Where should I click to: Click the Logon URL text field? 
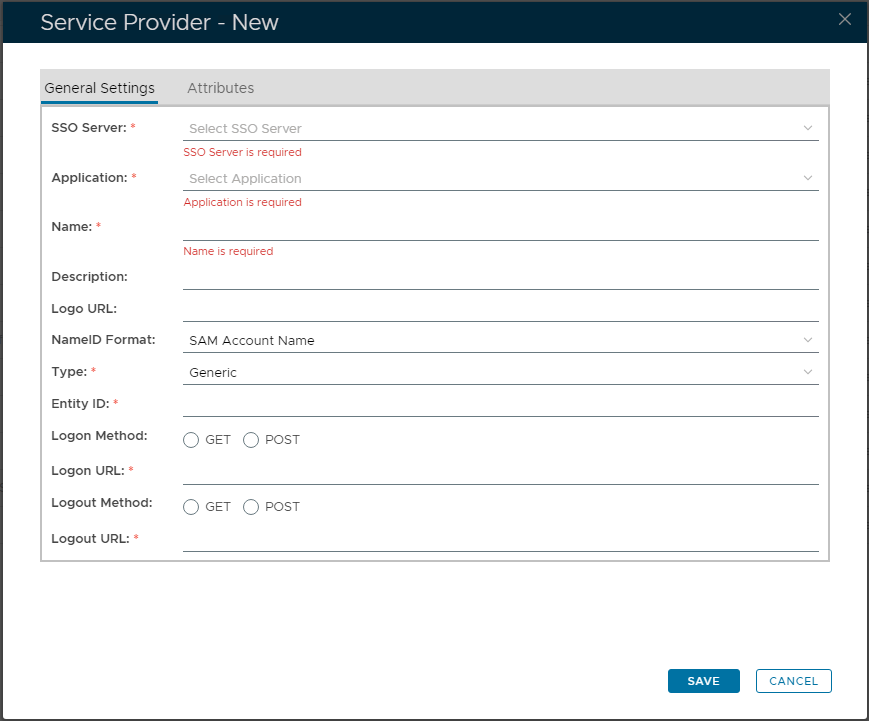pyautogui.click(x=500, y=472)
